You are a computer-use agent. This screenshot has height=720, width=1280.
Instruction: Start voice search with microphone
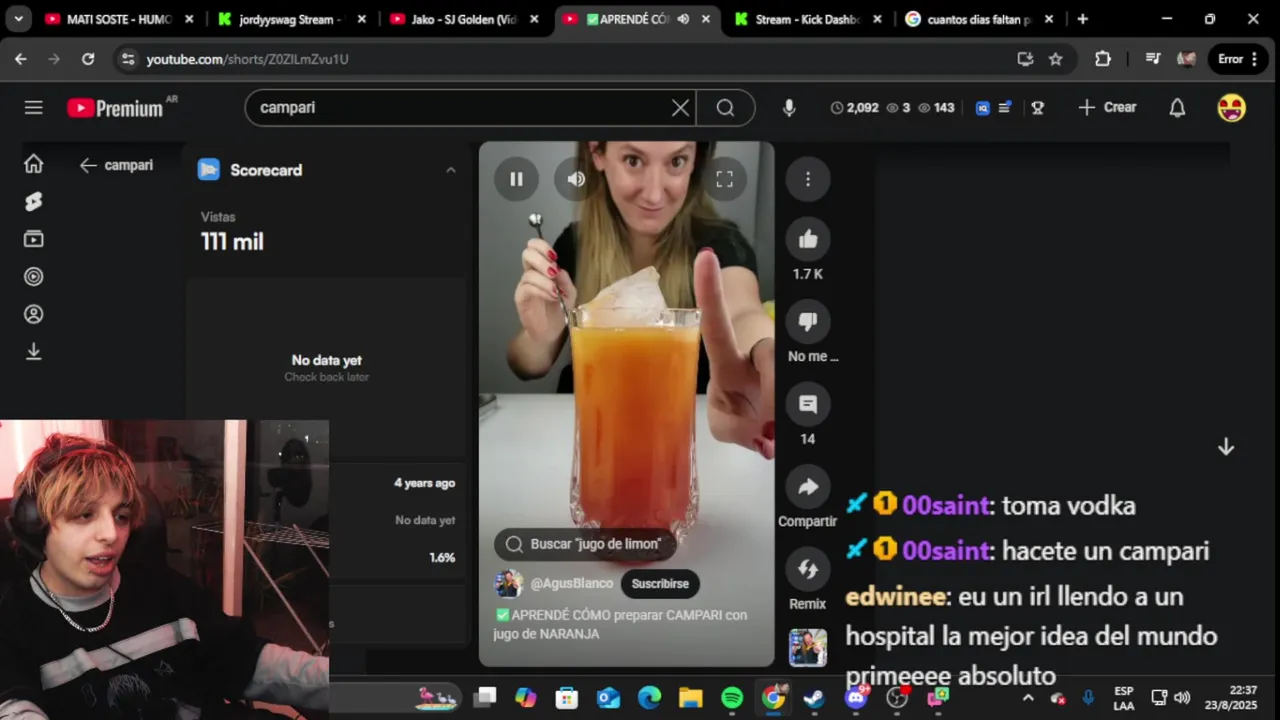click(789, 108)
